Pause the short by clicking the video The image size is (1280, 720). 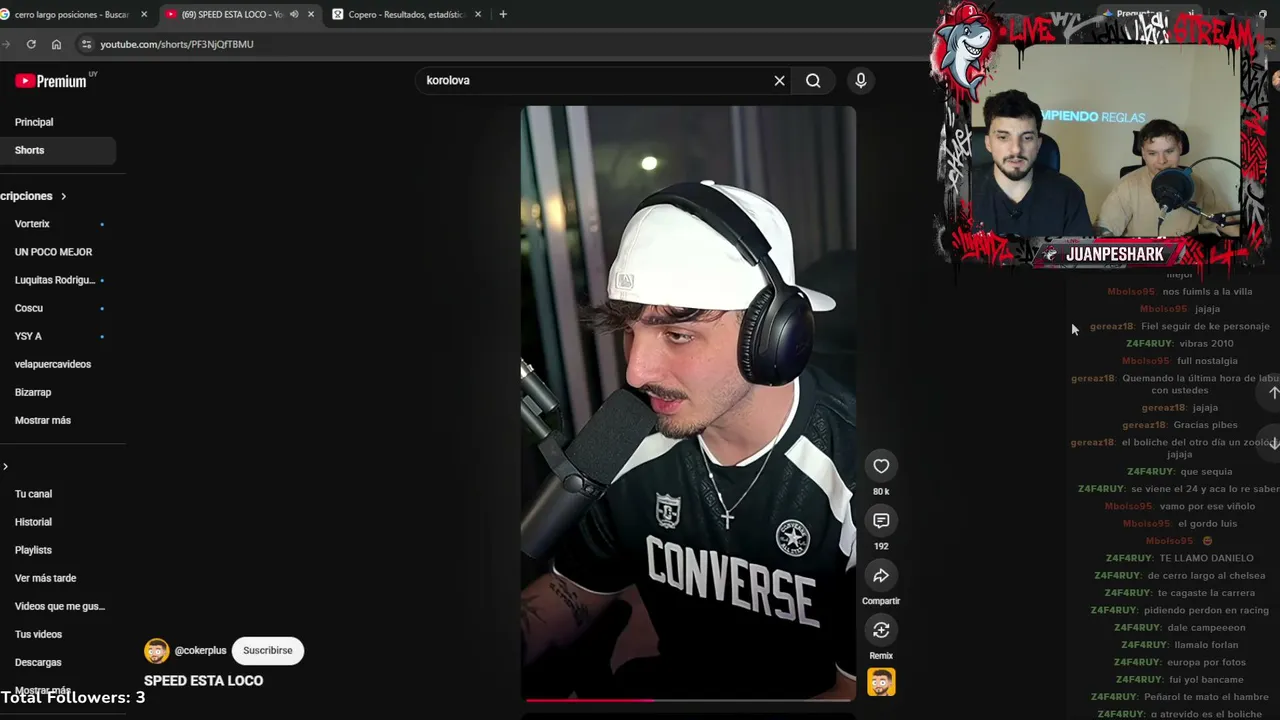pos(688,403)
